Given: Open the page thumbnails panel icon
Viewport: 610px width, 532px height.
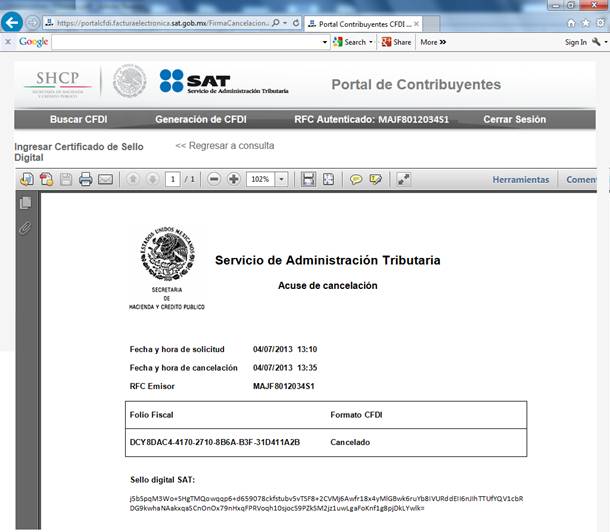Looking at the screenshot, I should 26,203.
